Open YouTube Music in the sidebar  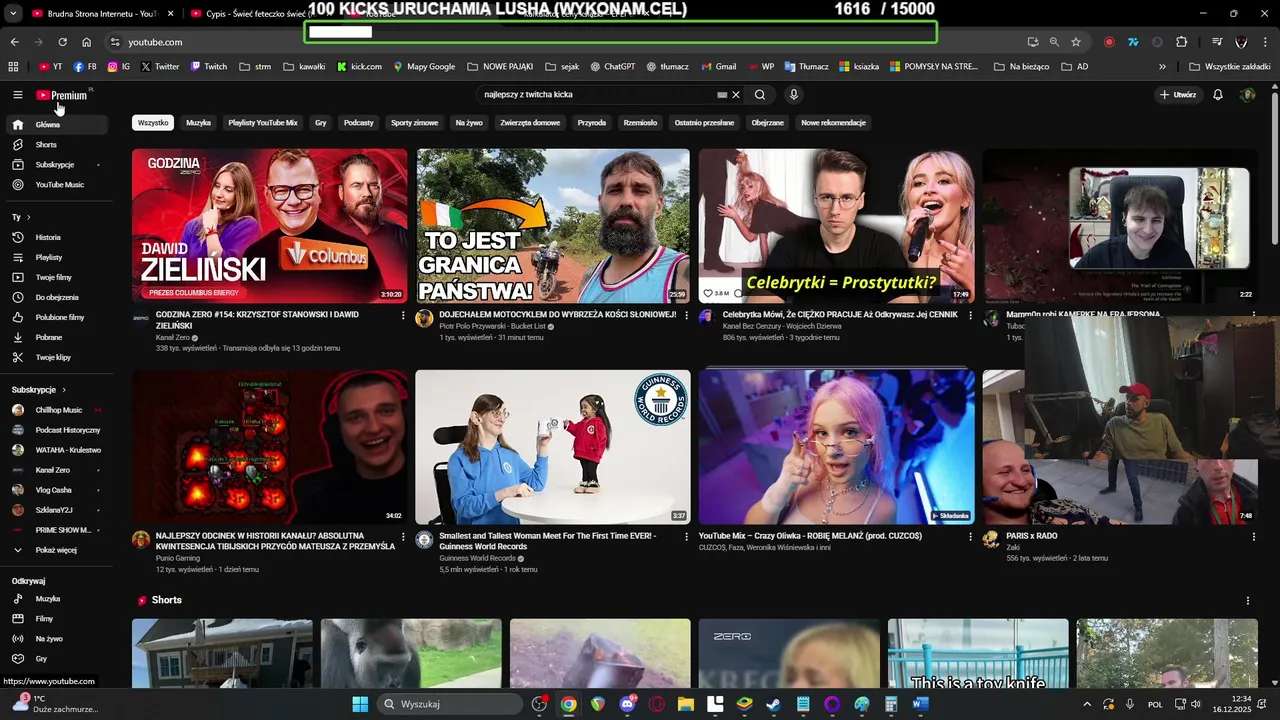[56, 185]
